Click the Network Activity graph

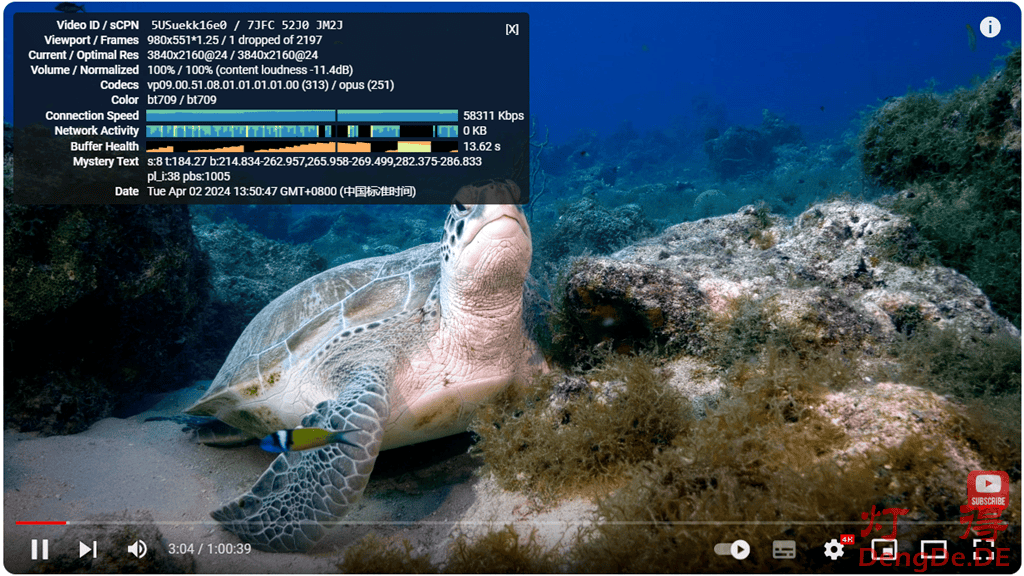pos(302,131)
